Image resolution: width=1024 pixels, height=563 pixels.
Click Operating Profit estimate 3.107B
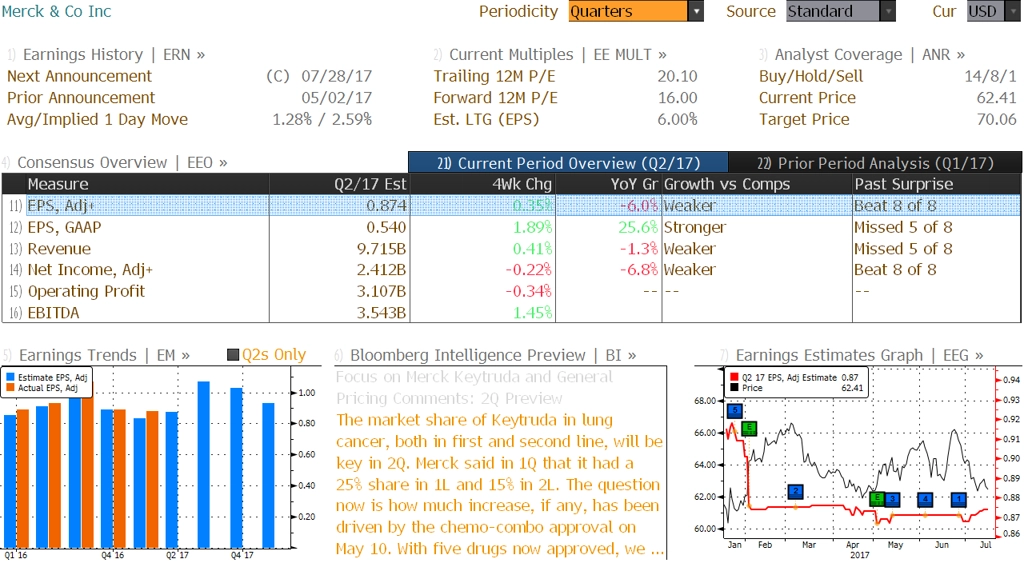click(381, 291)
